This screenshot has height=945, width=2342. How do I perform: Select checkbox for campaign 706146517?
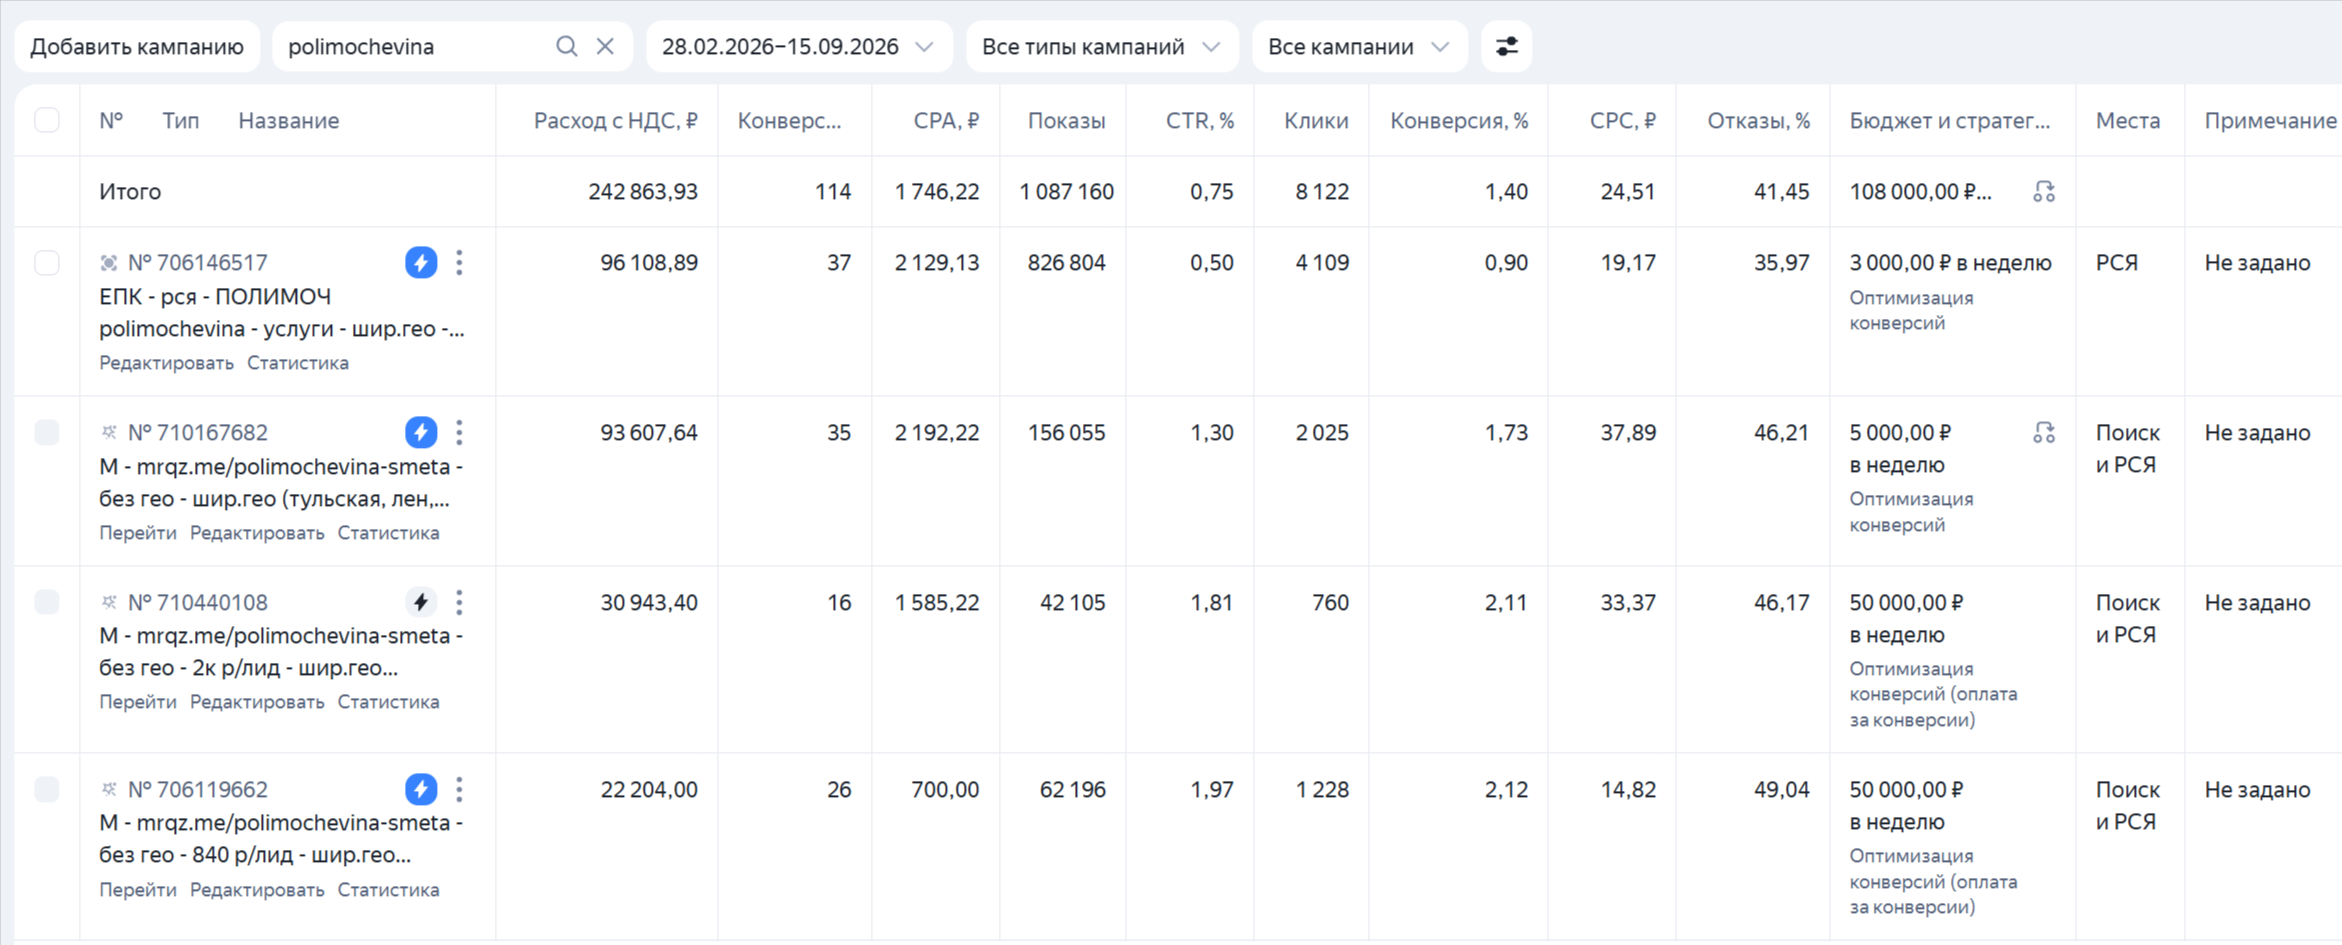click(x=47, y=263)
